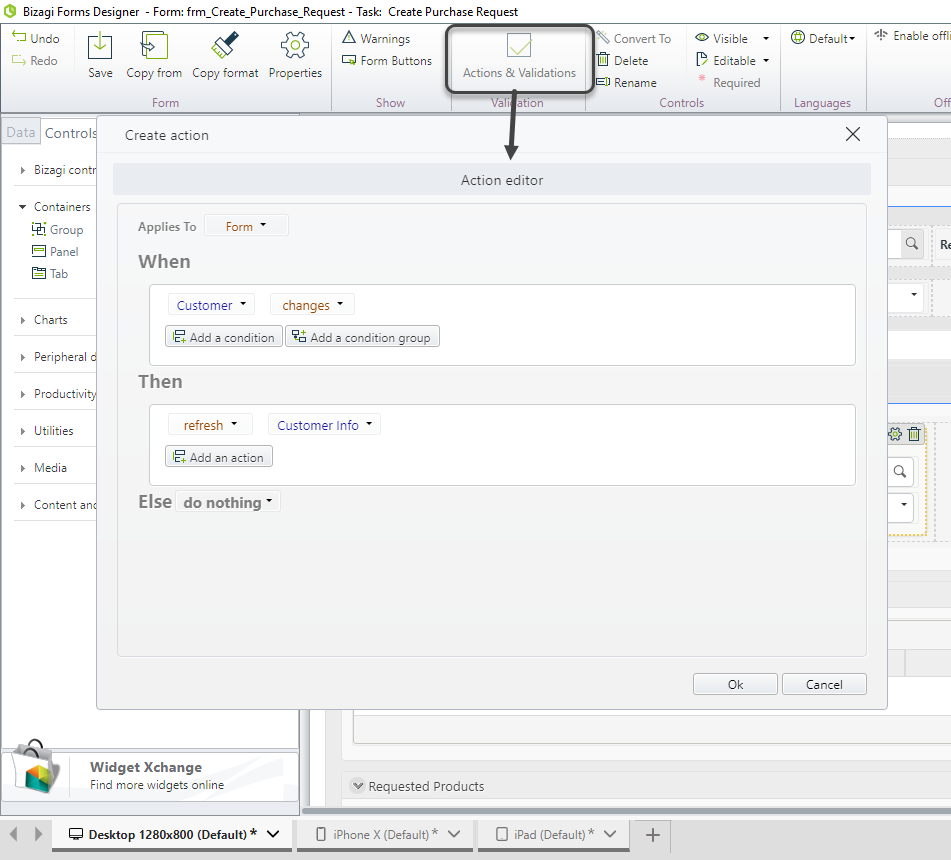Delete the selected control
951x860 pixels.
point(622,61)
